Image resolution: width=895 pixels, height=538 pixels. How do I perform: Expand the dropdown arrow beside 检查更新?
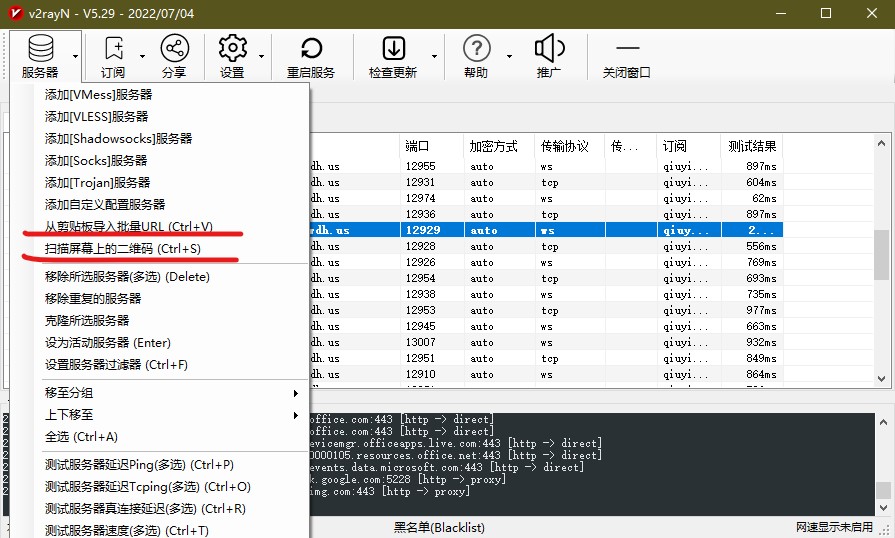click(435, 57)
